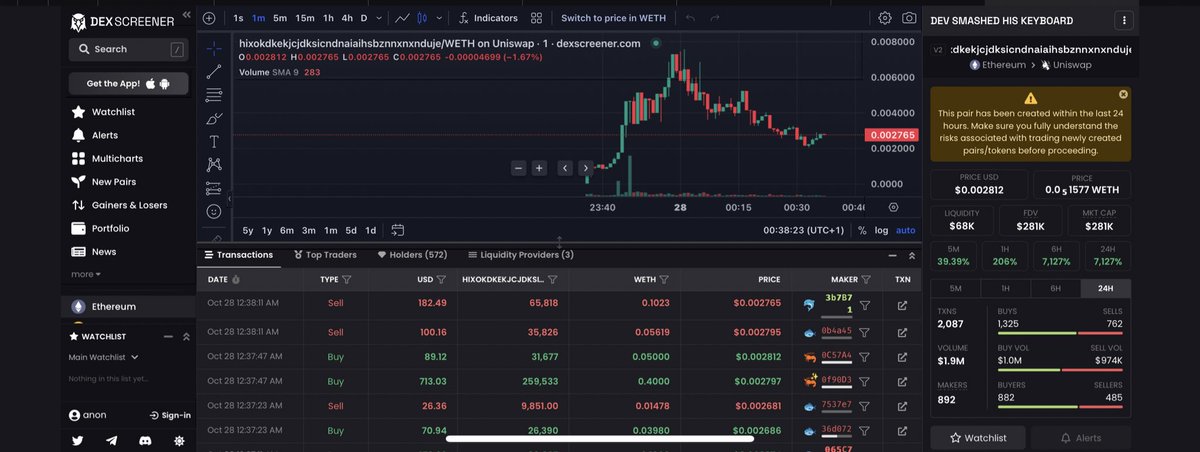Open the prediction and measurement tools
The width and height of the screenshot is (1200, 452).
pos(214,188)
